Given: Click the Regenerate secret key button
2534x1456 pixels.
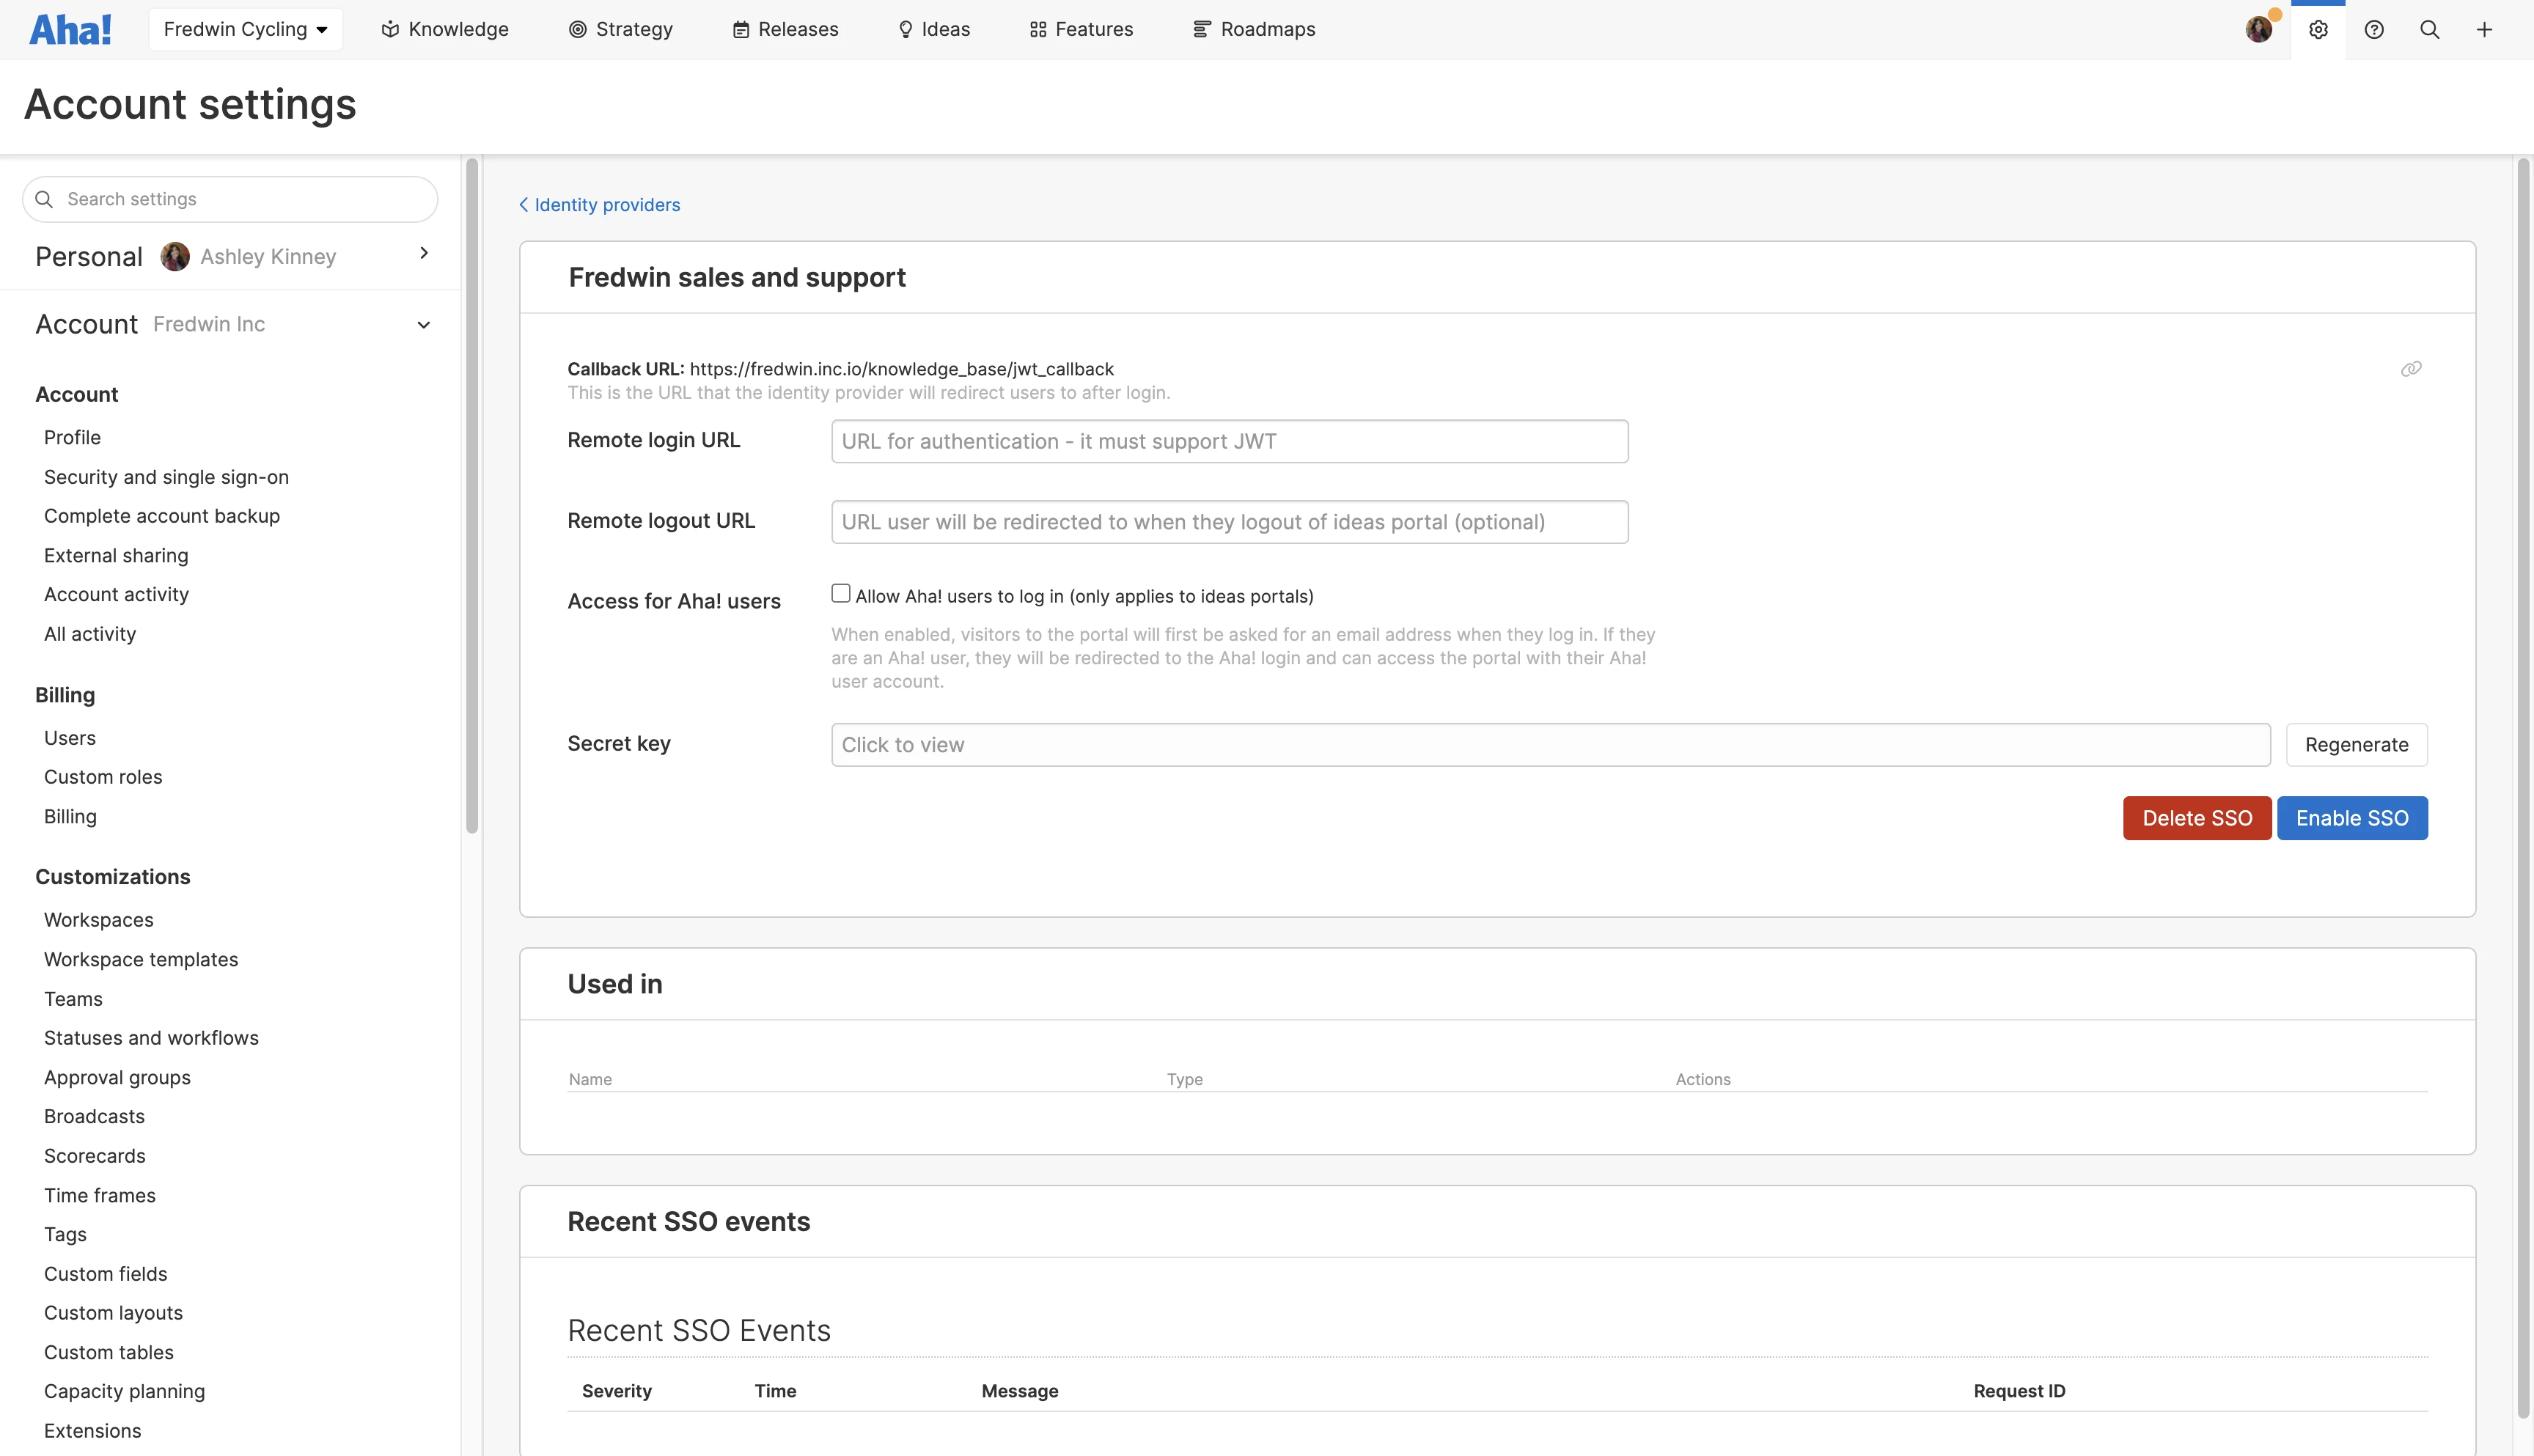Looking at the screenshot, I should coord(2356,745).
